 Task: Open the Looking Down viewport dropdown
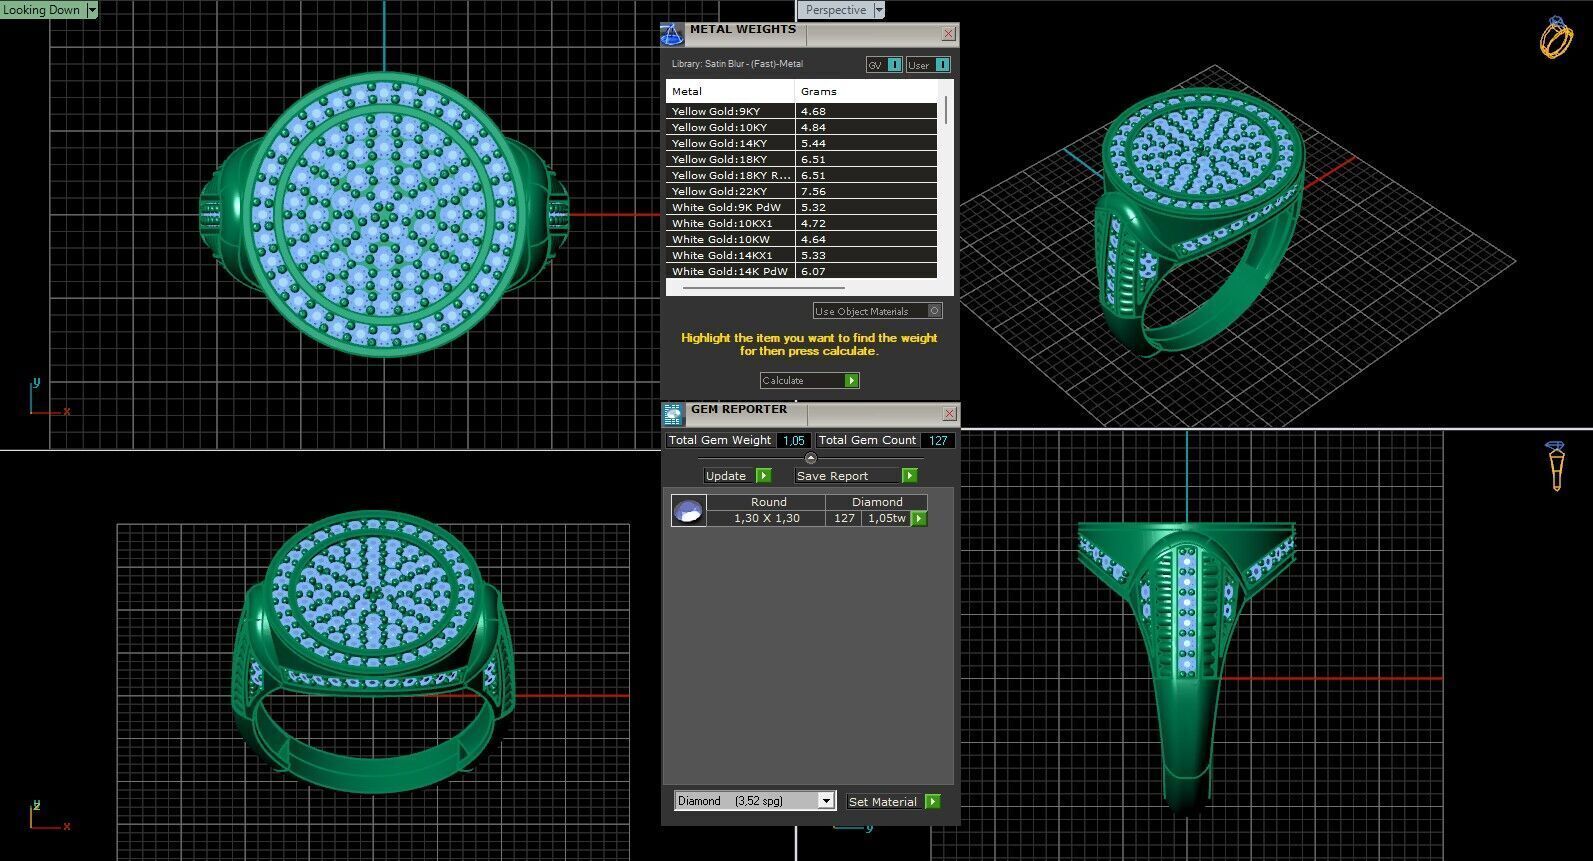pyautogui.click(x=92, y=10)
